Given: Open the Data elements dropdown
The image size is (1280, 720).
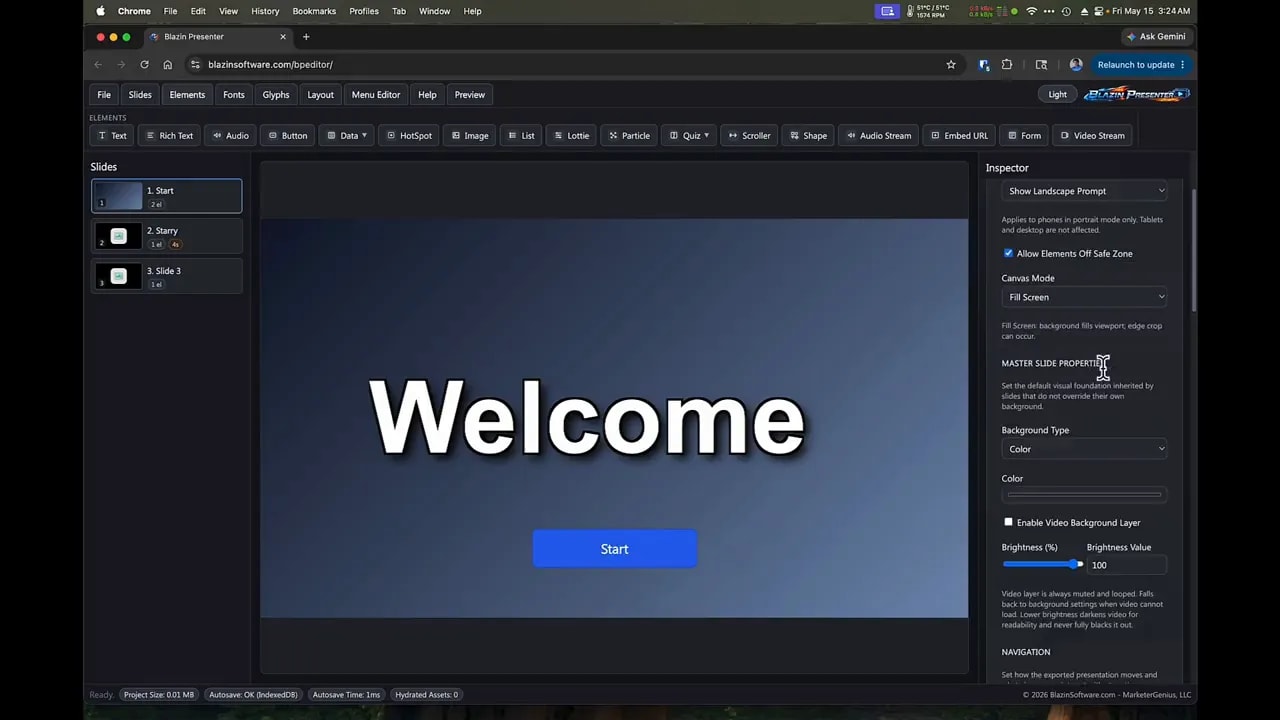Looking at the screenshot, I should tap(346, 136).
